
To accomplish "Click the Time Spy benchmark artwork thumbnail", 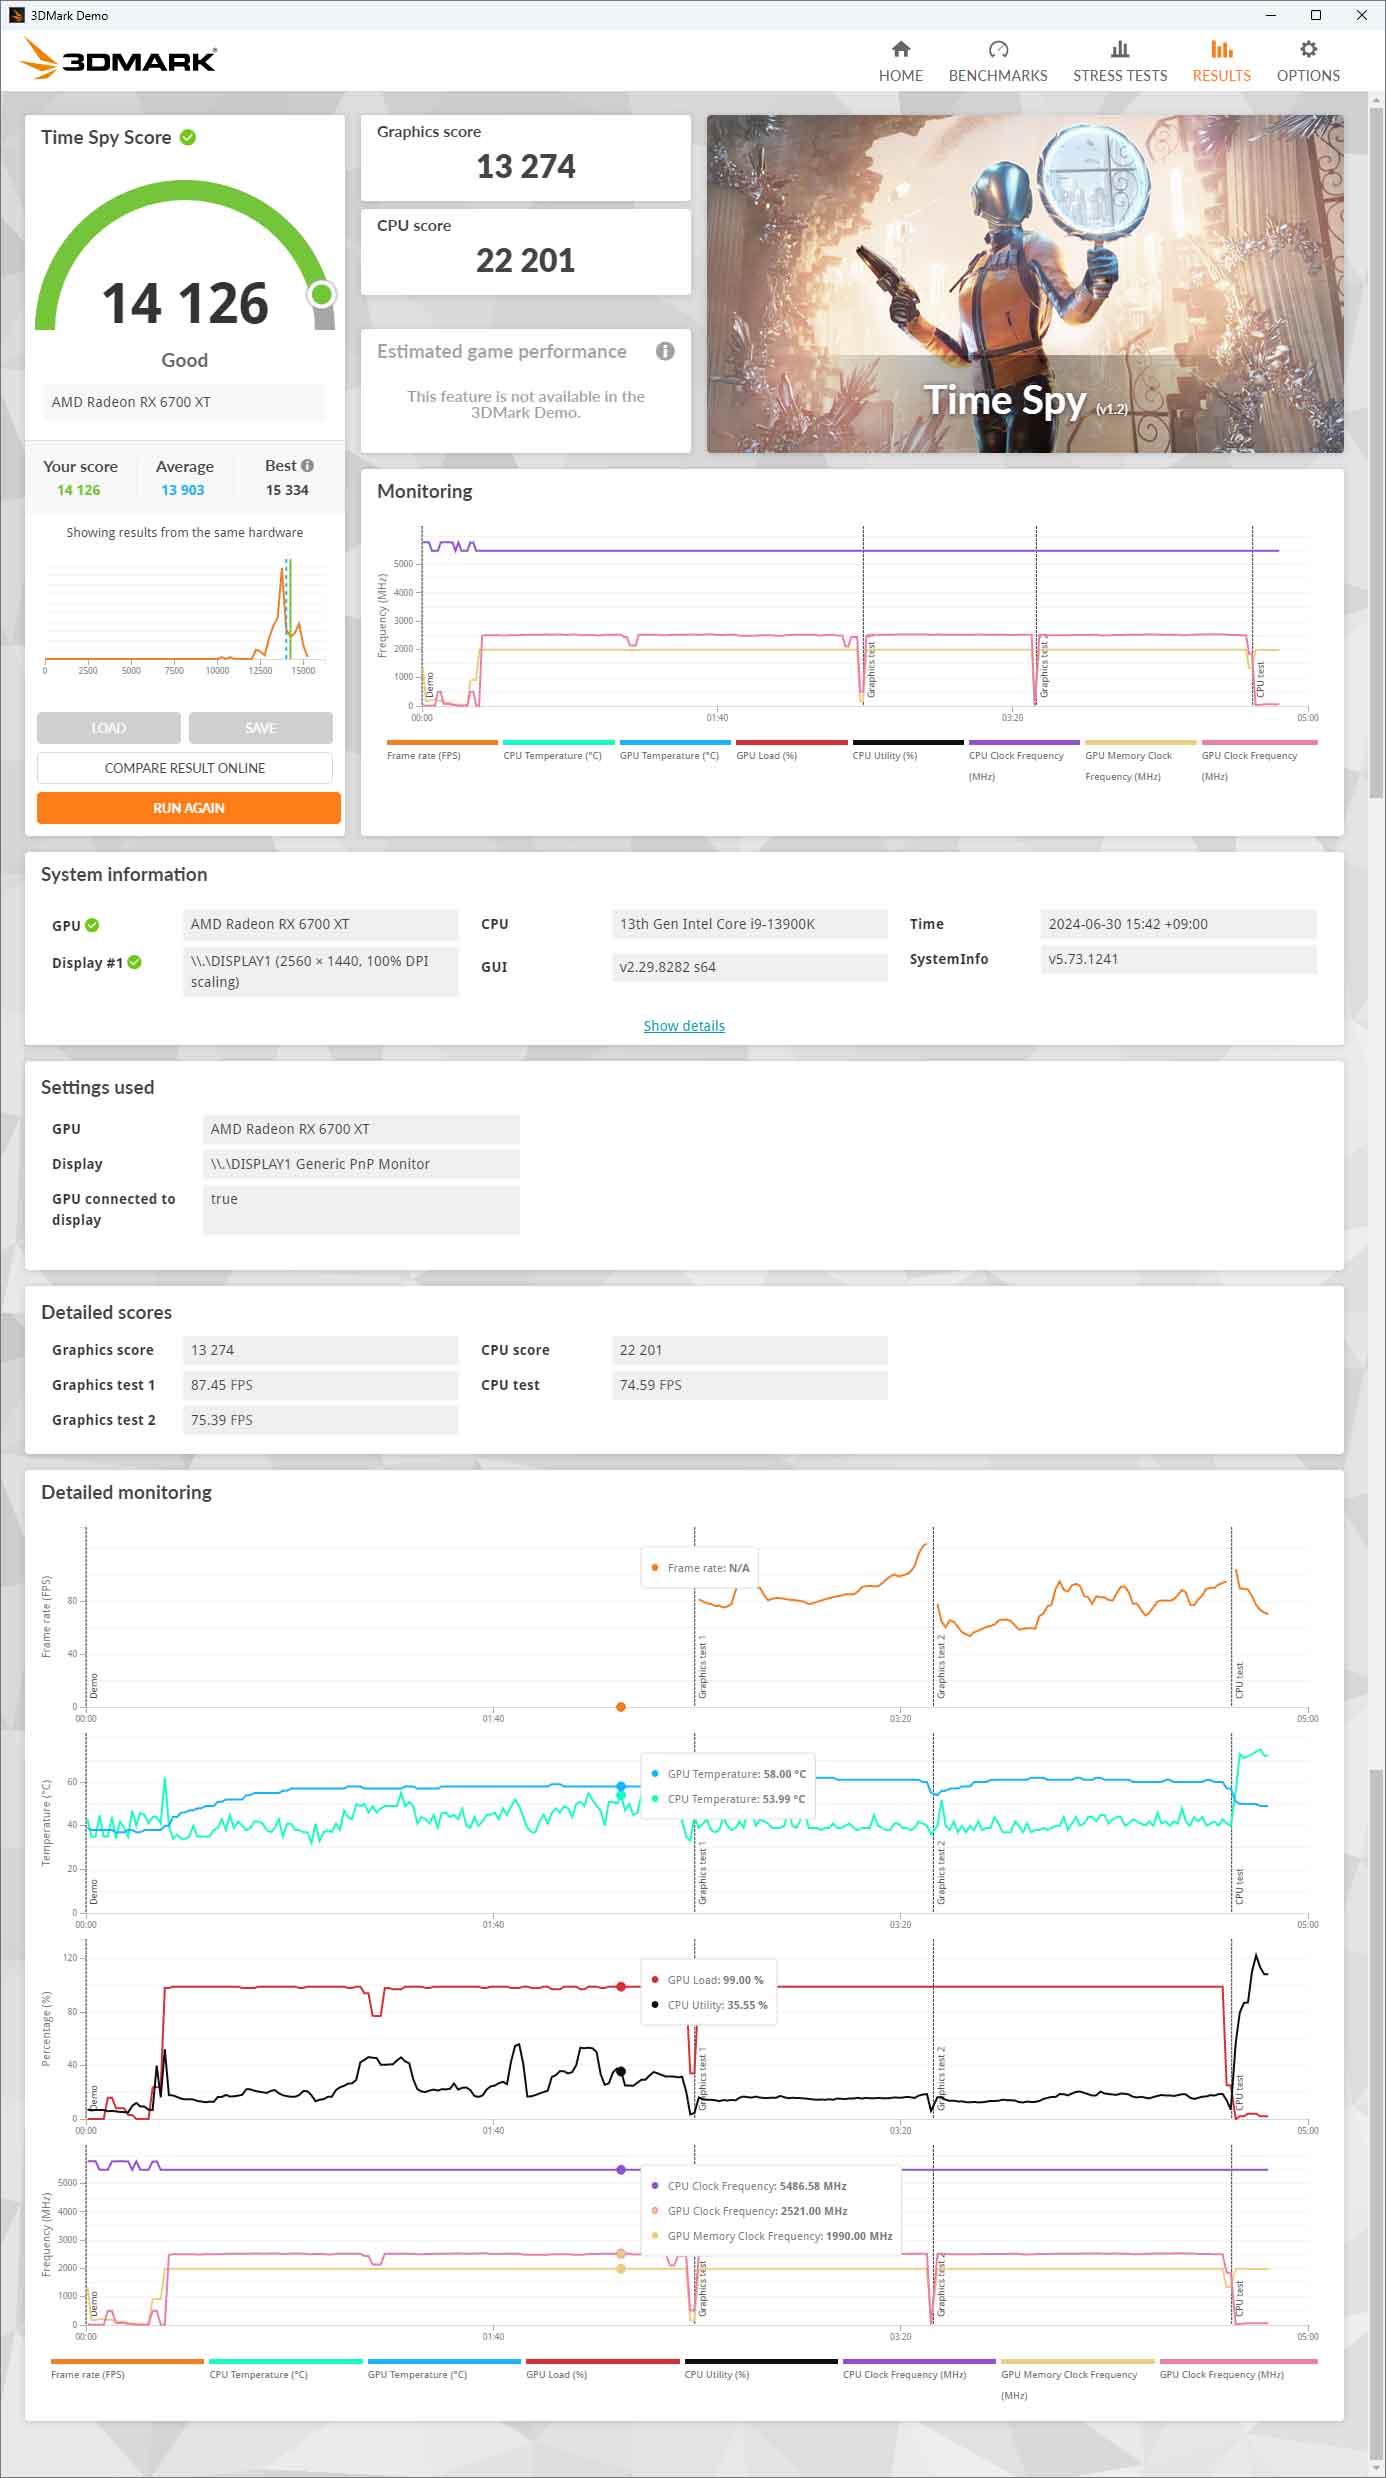I will [x=1024, y=284].
